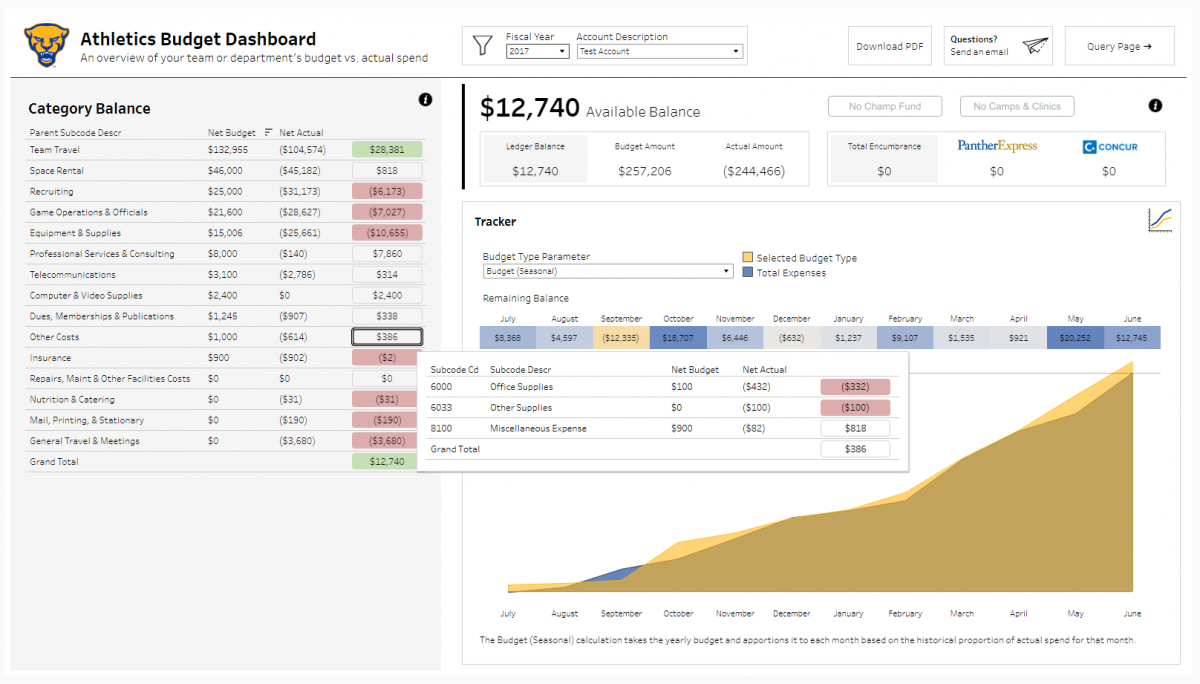Viewport: 1200px width, 684px height.
Task: Open the Account Description dropdown
Action: (660, 51)
